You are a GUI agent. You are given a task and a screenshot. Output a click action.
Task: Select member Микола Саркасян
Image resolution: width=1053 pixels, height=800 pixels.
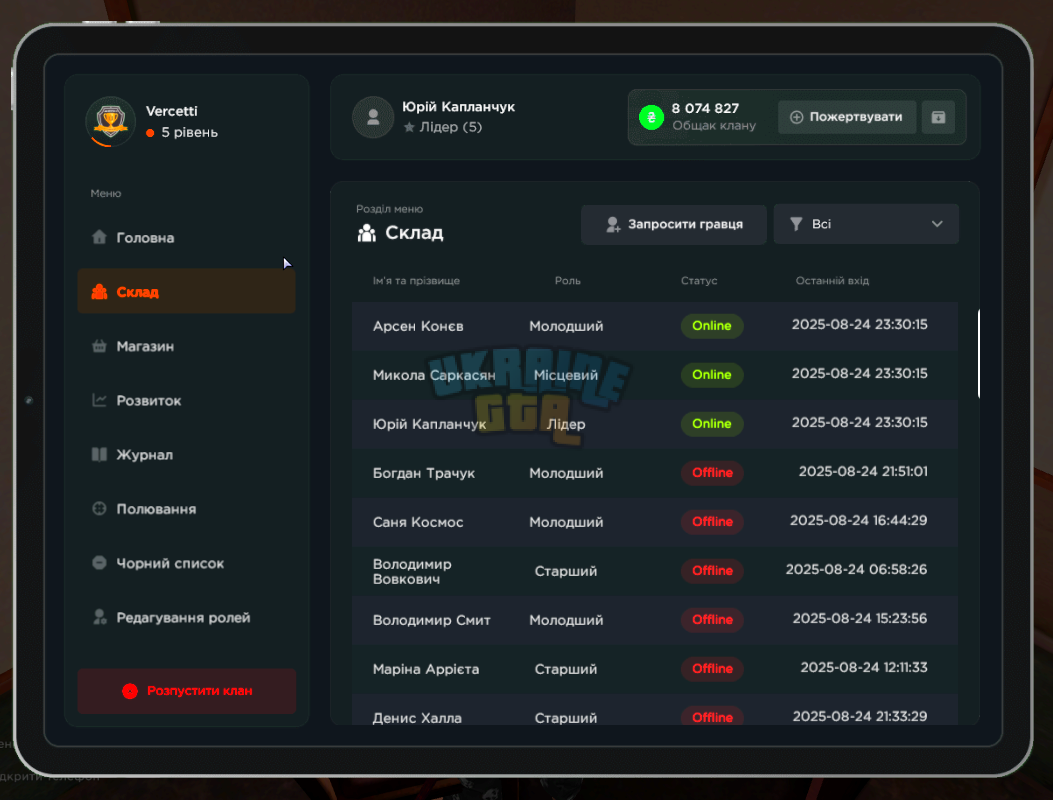click(x=655, y=375)
